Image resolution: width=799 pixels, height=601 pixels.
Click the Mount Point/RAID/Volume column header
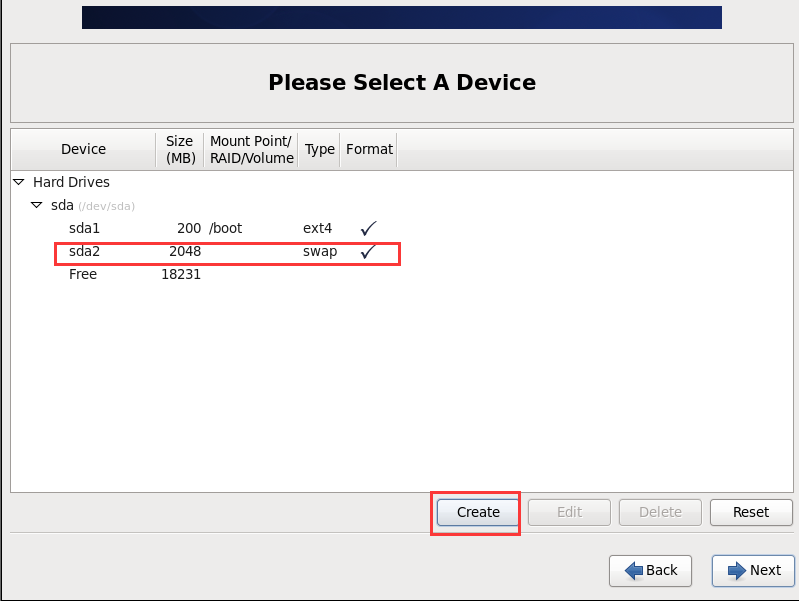point(252,149)
